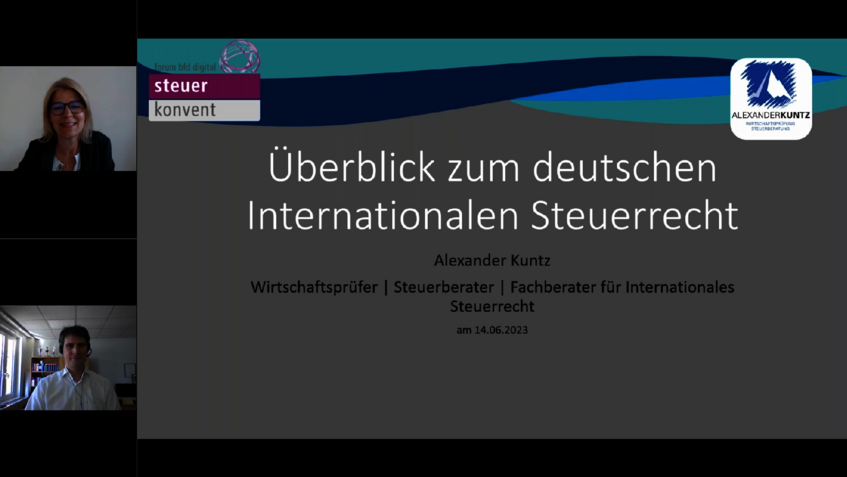Click the Alexander Kuntz logo badge

pos(771,99)
